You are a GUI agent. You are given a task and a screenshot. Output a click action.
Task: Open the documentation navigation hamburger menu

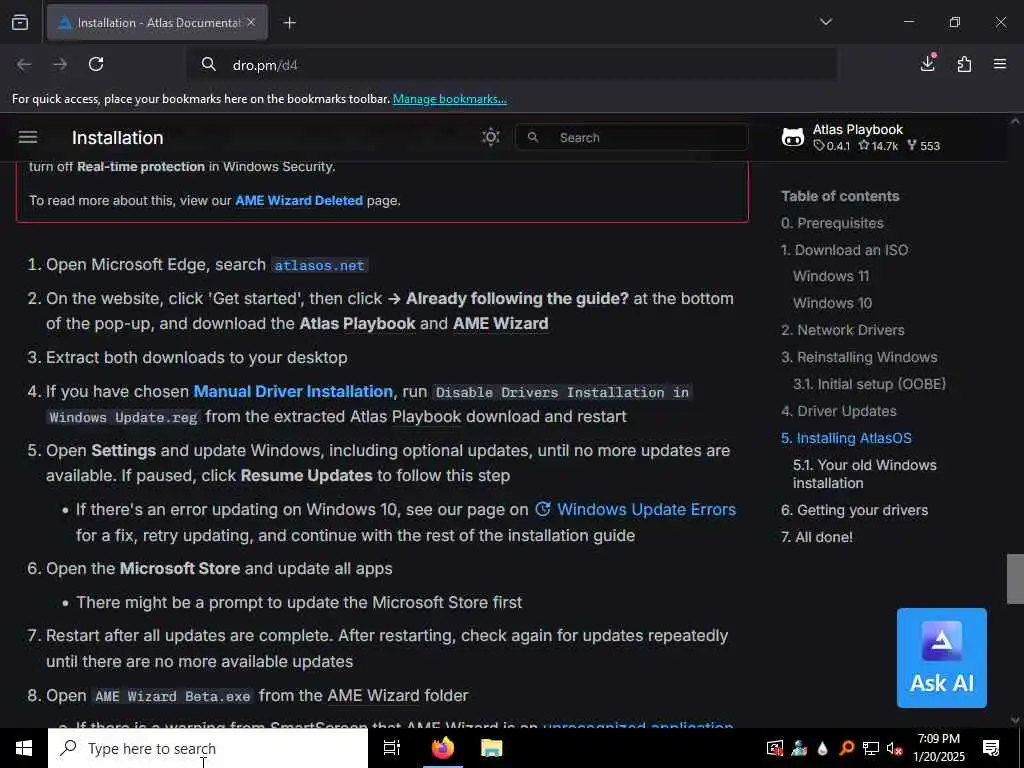click(28, 137)
